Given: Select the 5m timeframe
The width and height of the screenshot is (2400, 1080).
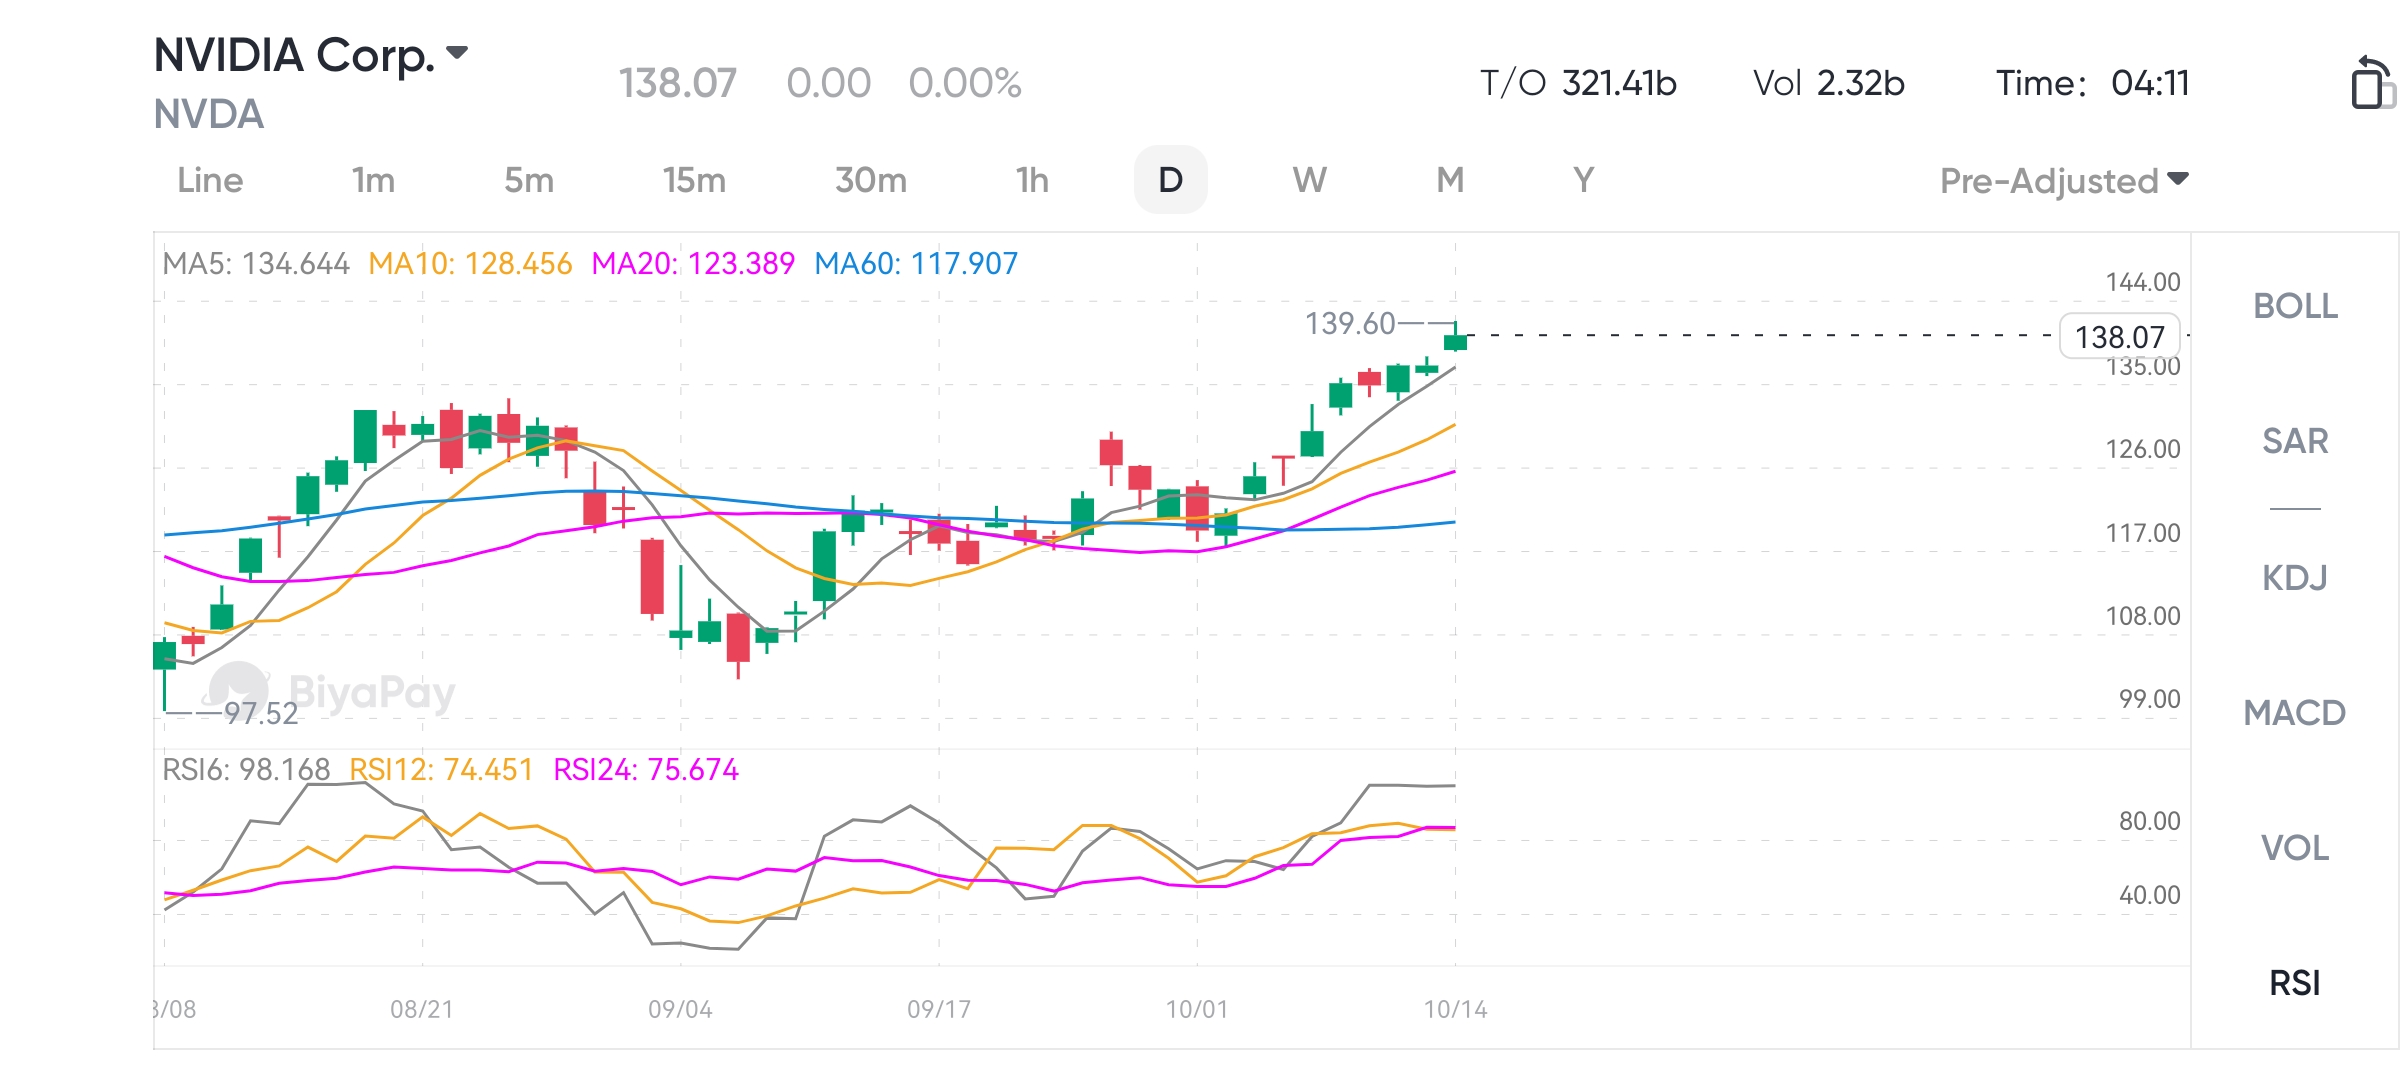Looking at the screenshot, I should (529, 180).
